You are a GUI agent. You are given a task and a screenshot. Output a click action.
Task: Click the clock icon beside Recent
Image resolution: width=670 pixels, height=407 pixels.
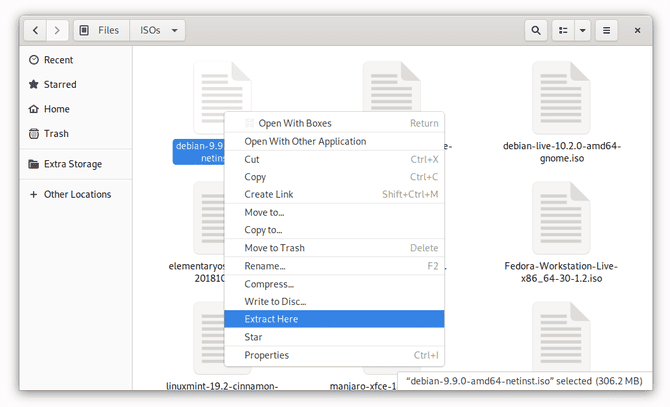[34, 60]
